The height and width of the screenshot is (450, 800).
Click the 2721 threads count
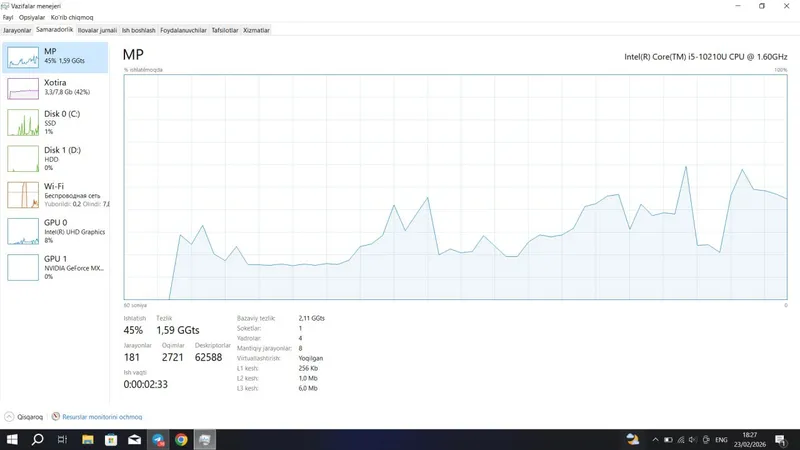pos(172,358)
